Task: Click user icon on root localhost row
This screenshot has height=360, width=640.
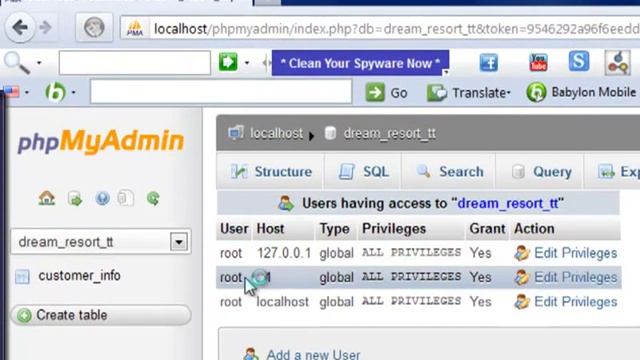Action: click(x=521, y=302)
